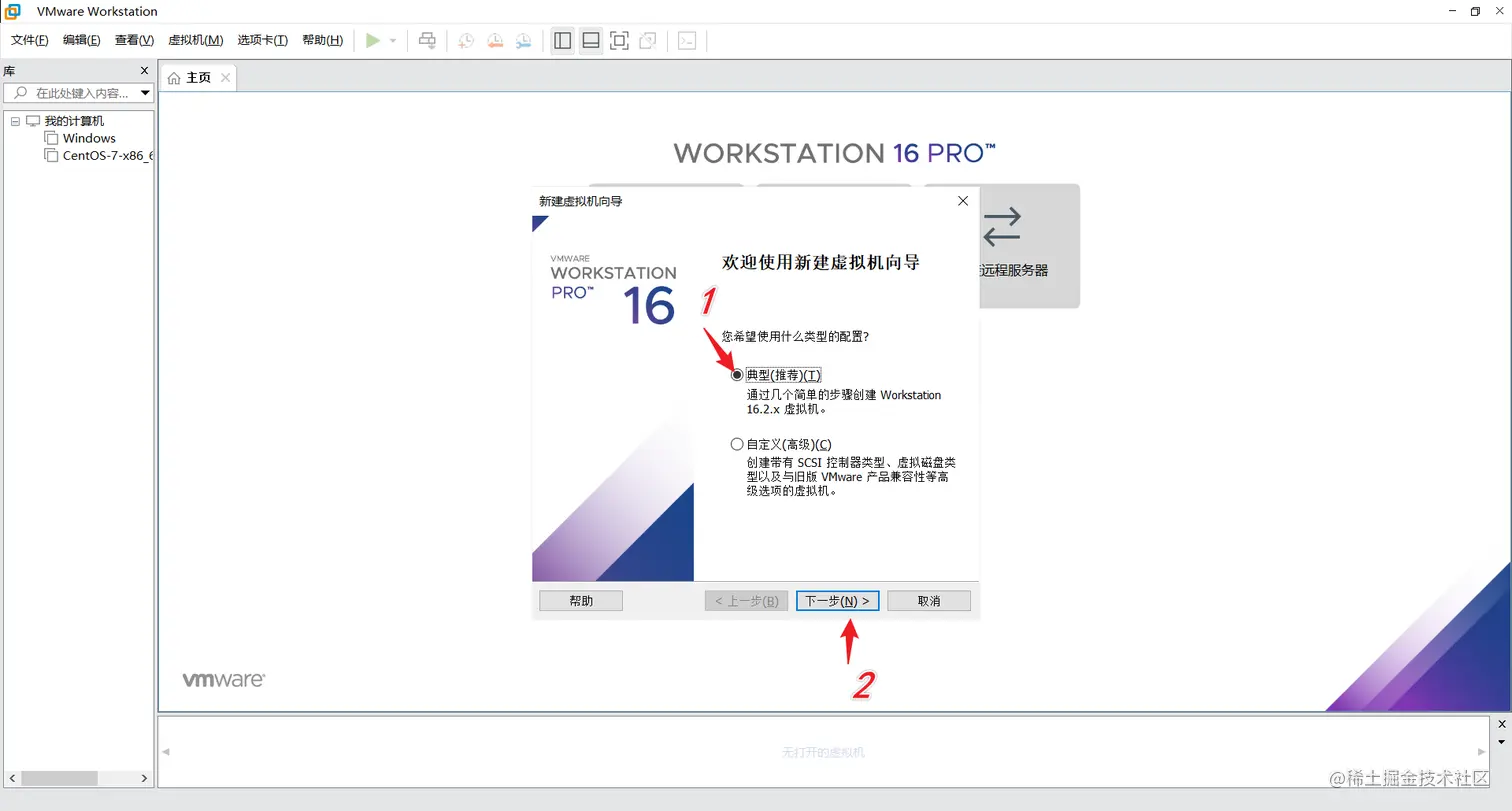The image size is (1512, 811).
Task: Click the send Ctrl+Alt+Del toolbar icon
Action: (x=427, y=40)
